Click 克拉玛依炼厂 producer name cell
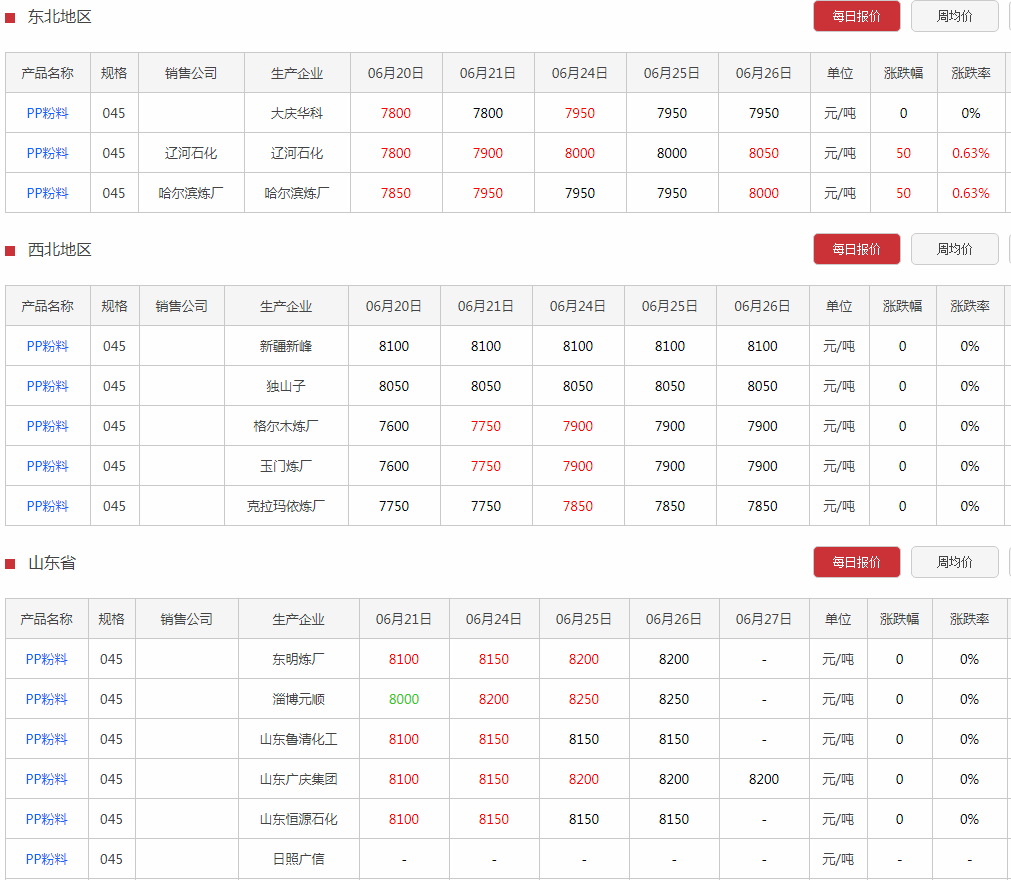Image resolution: width=1011 pixels, height=880 pixels. tap(286, 506)
